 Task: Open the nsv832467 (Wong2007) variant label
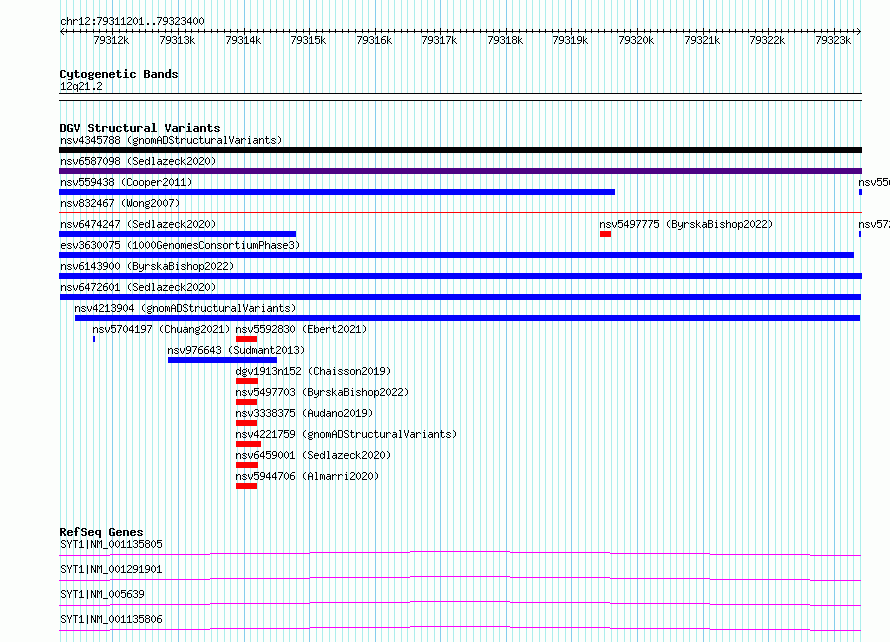click(x=120, y=203)
